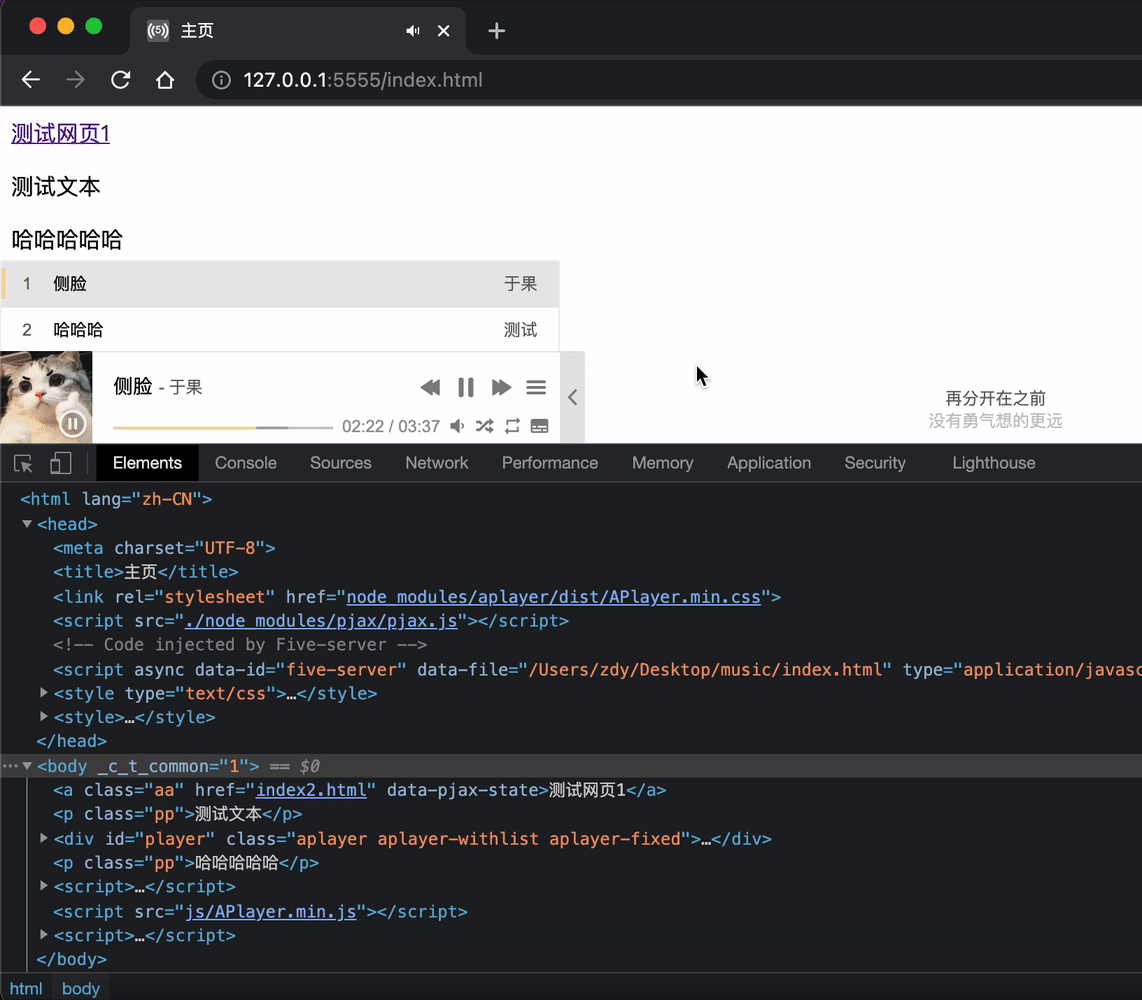
Task: Close the 主页 browser tab
Action: [444, 31]
